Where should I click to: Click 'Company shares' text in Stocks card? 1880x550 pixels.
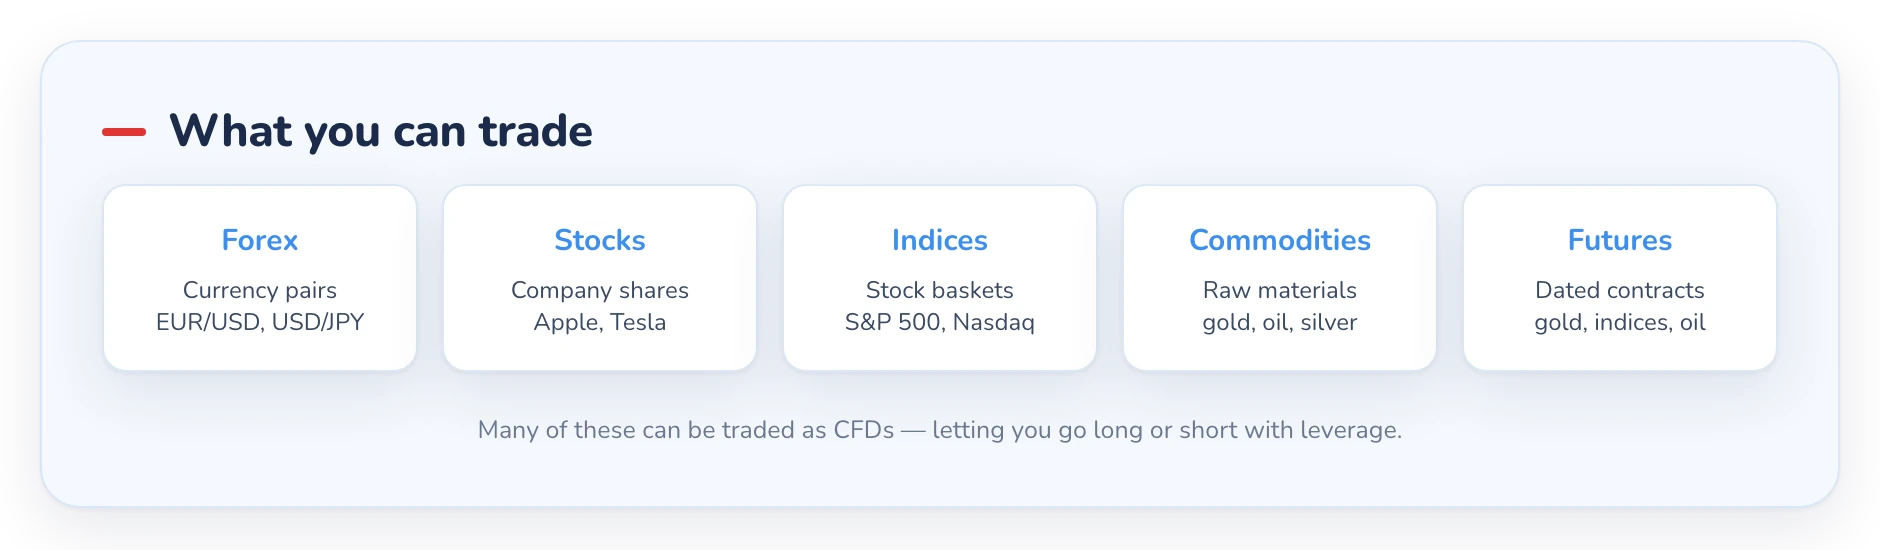click(600, 290)
